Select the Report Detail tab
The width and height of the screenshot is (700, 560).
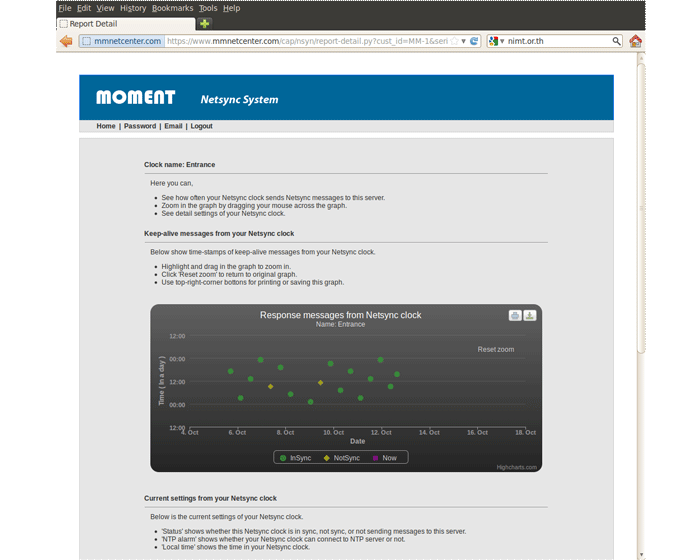[126, 24]
